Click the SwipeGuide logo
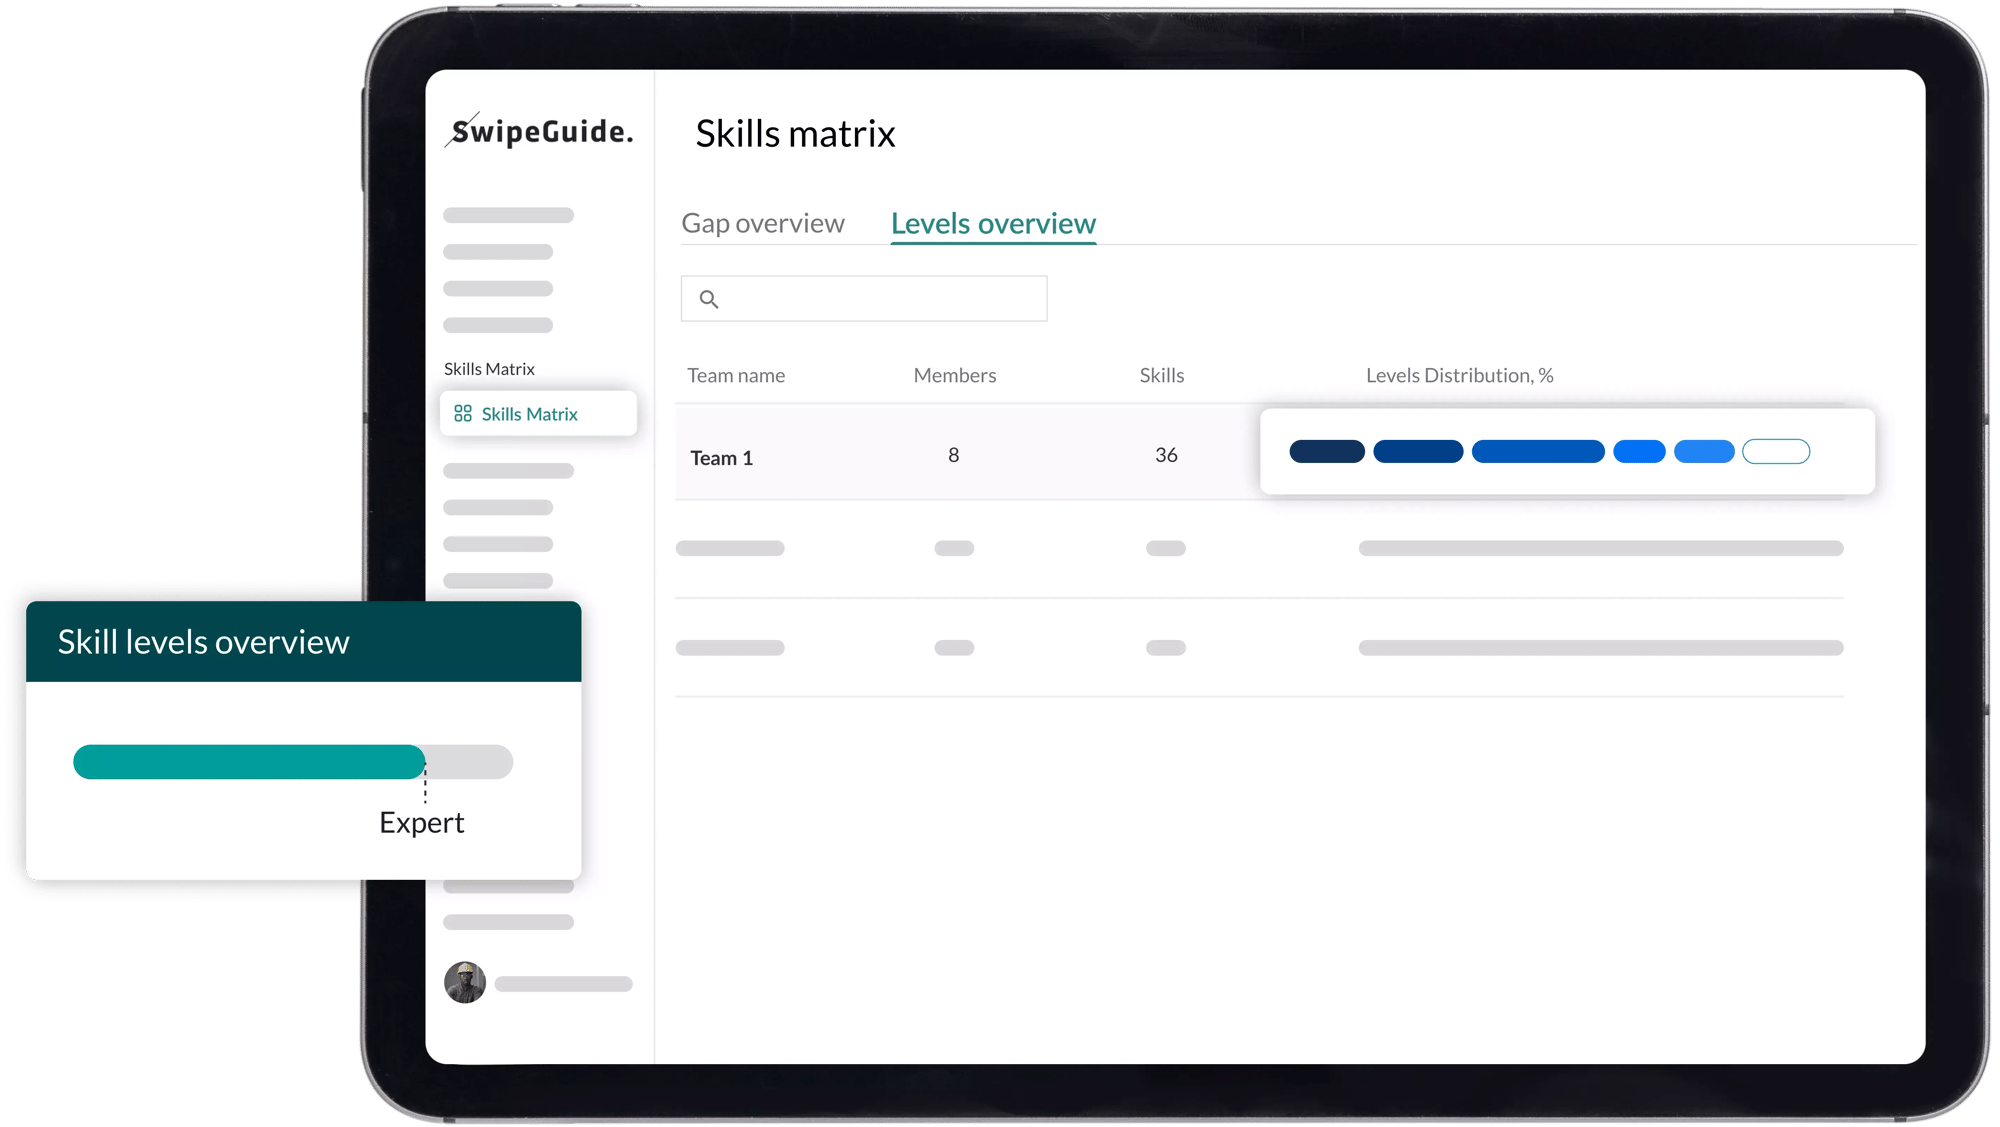This screenshot has height=1127, width=2000. pos(540,131)
